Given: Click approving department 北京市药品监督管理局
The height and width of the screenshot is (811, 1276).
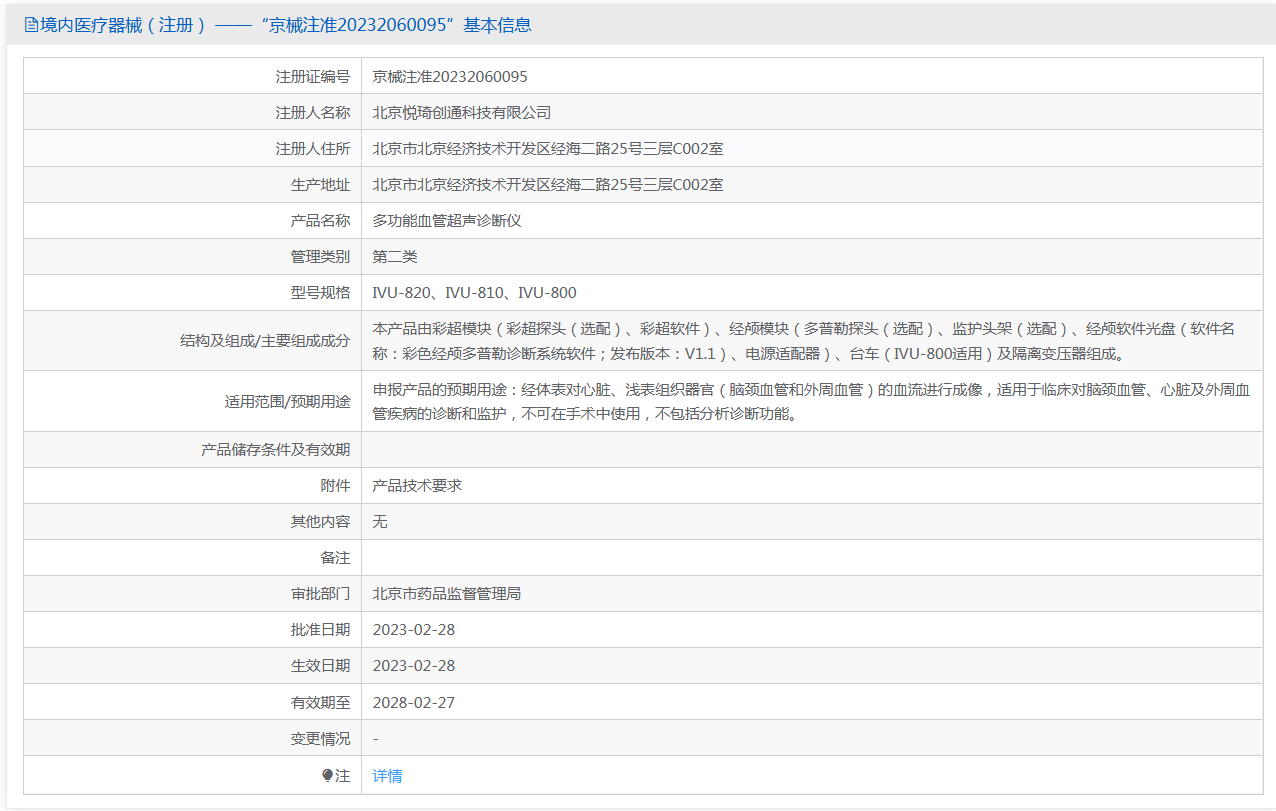Looking at the screenshot, I should click(x=447, y=594).
